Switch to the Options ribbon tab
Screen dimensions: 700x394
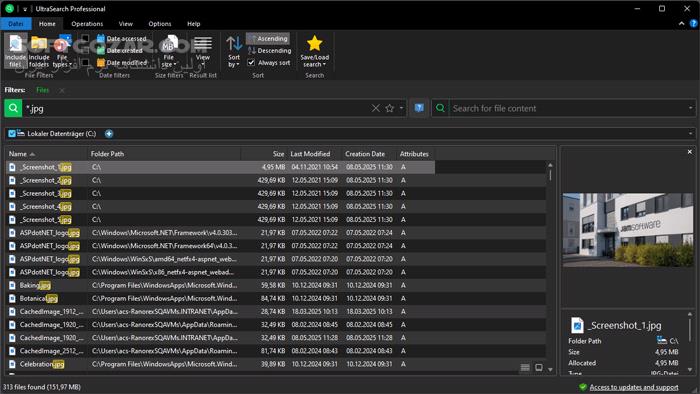(x=160, y=24)
